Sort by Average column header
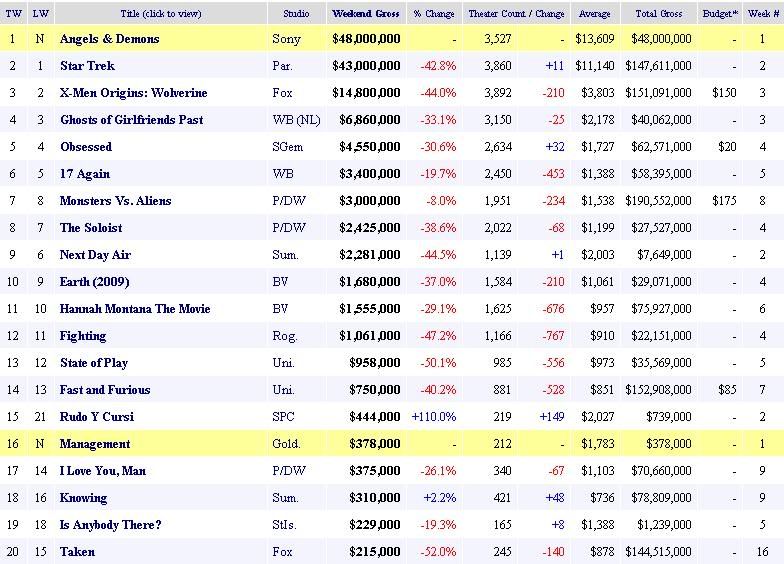 [593, 14]
